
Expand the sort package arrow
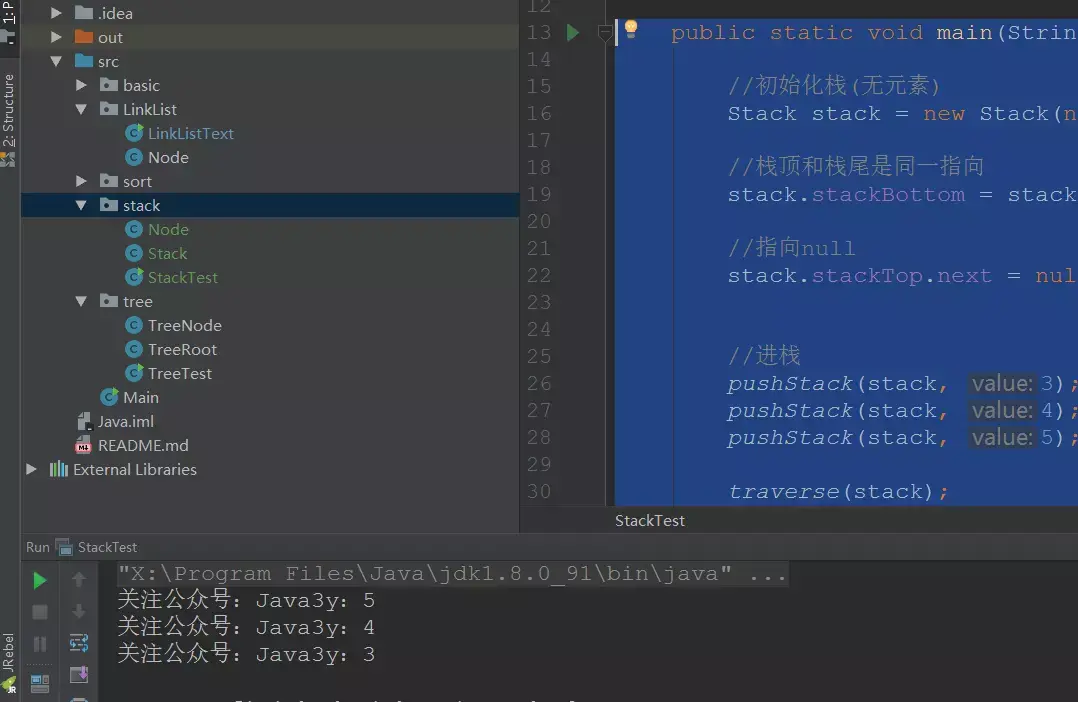[82, 182]
